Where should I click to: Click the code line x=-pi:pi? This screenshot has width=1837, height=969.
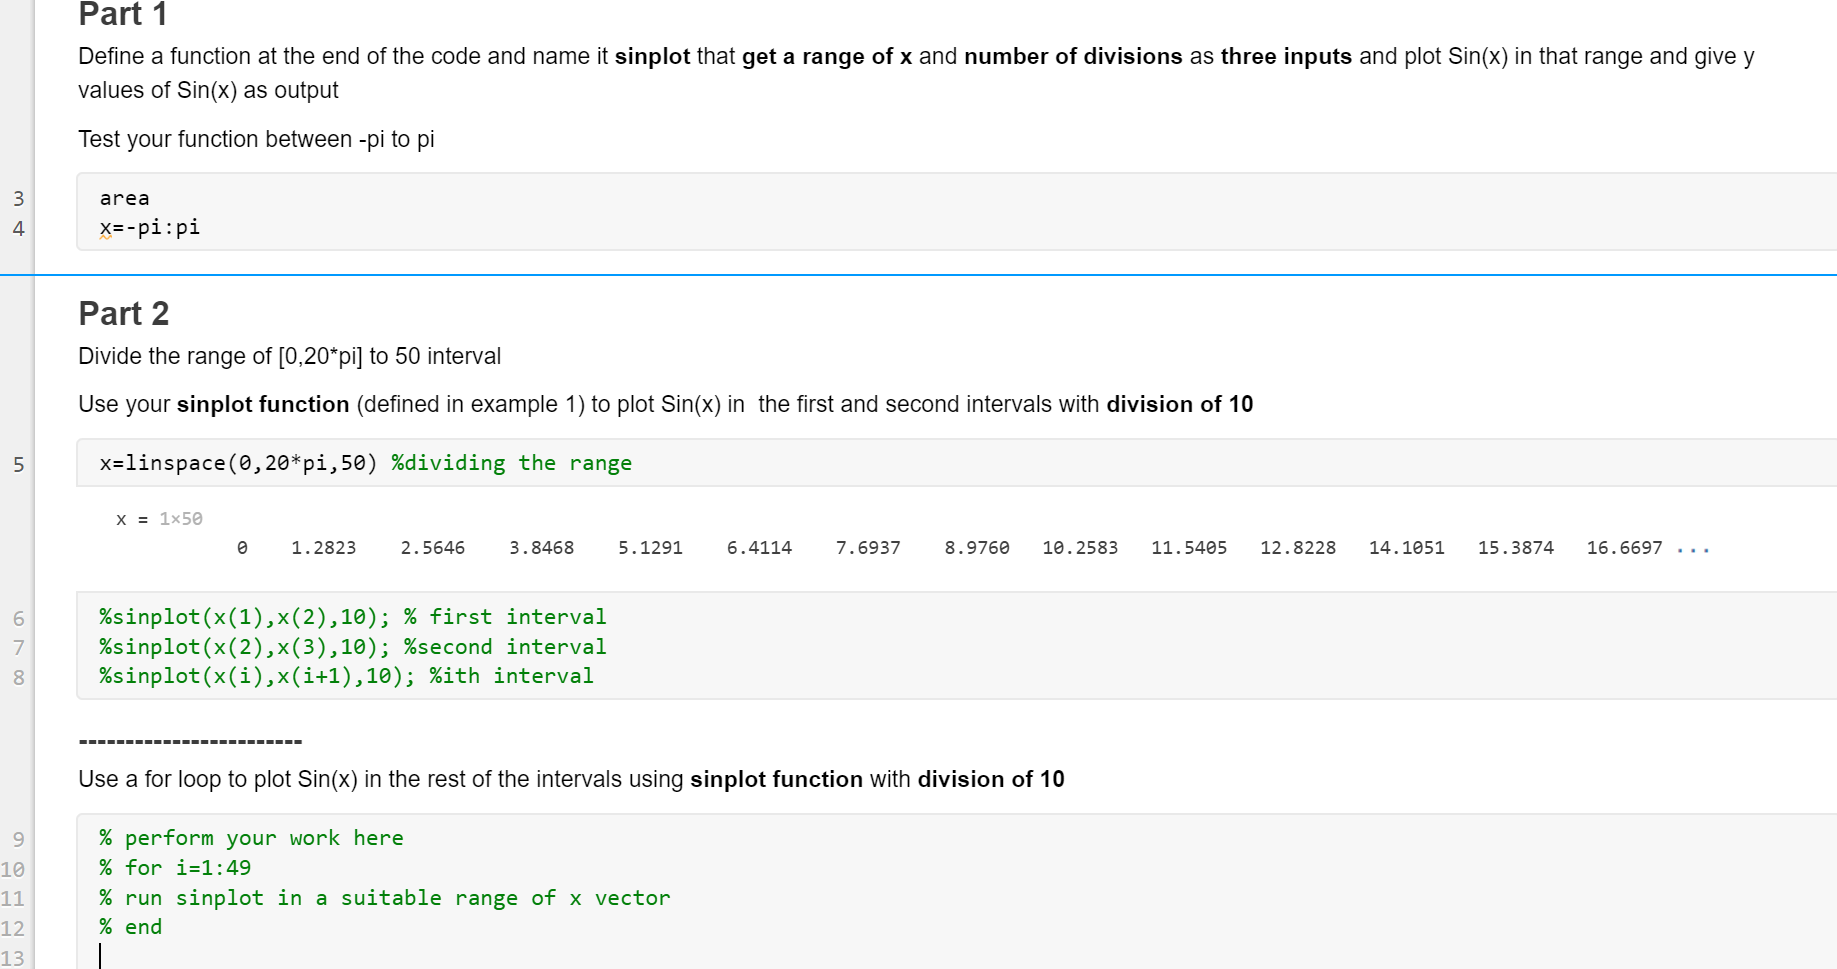point(149,227)
